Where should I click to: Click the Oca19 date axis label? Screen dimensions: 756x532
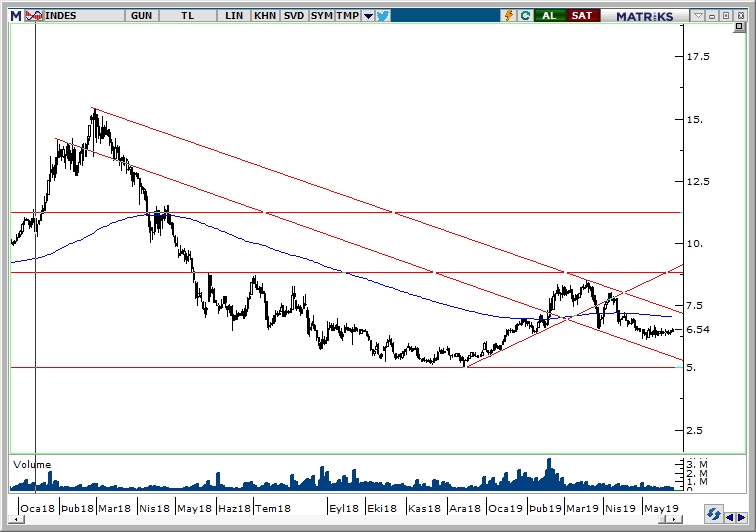click(x=505, y=508)
